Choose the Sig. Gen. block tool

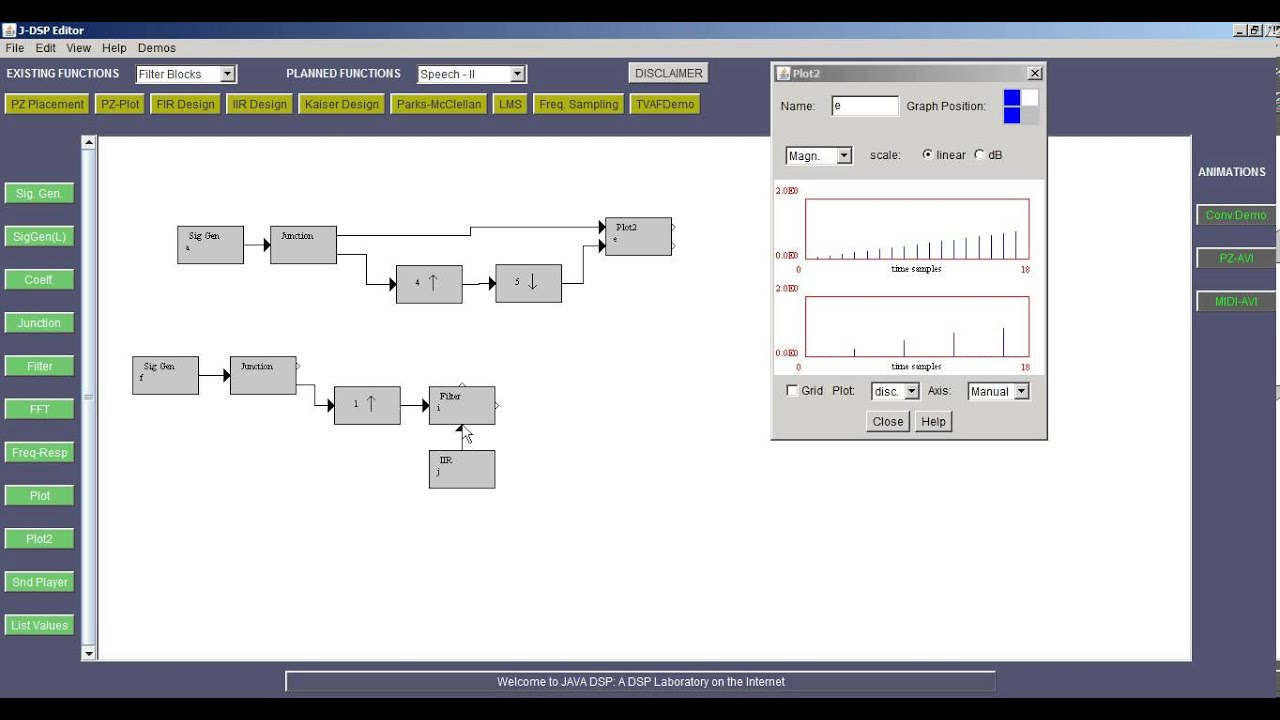(39, 193)
